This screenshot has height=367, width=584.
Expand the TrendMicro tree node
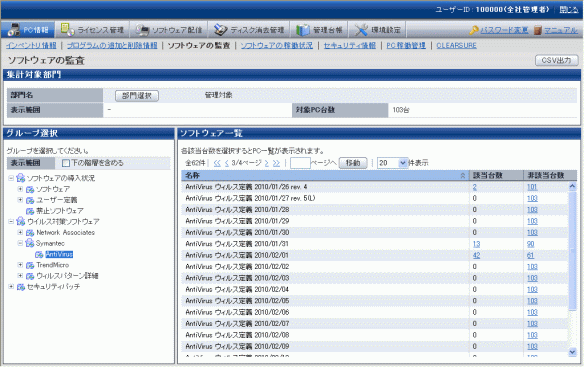pos(20,265)
